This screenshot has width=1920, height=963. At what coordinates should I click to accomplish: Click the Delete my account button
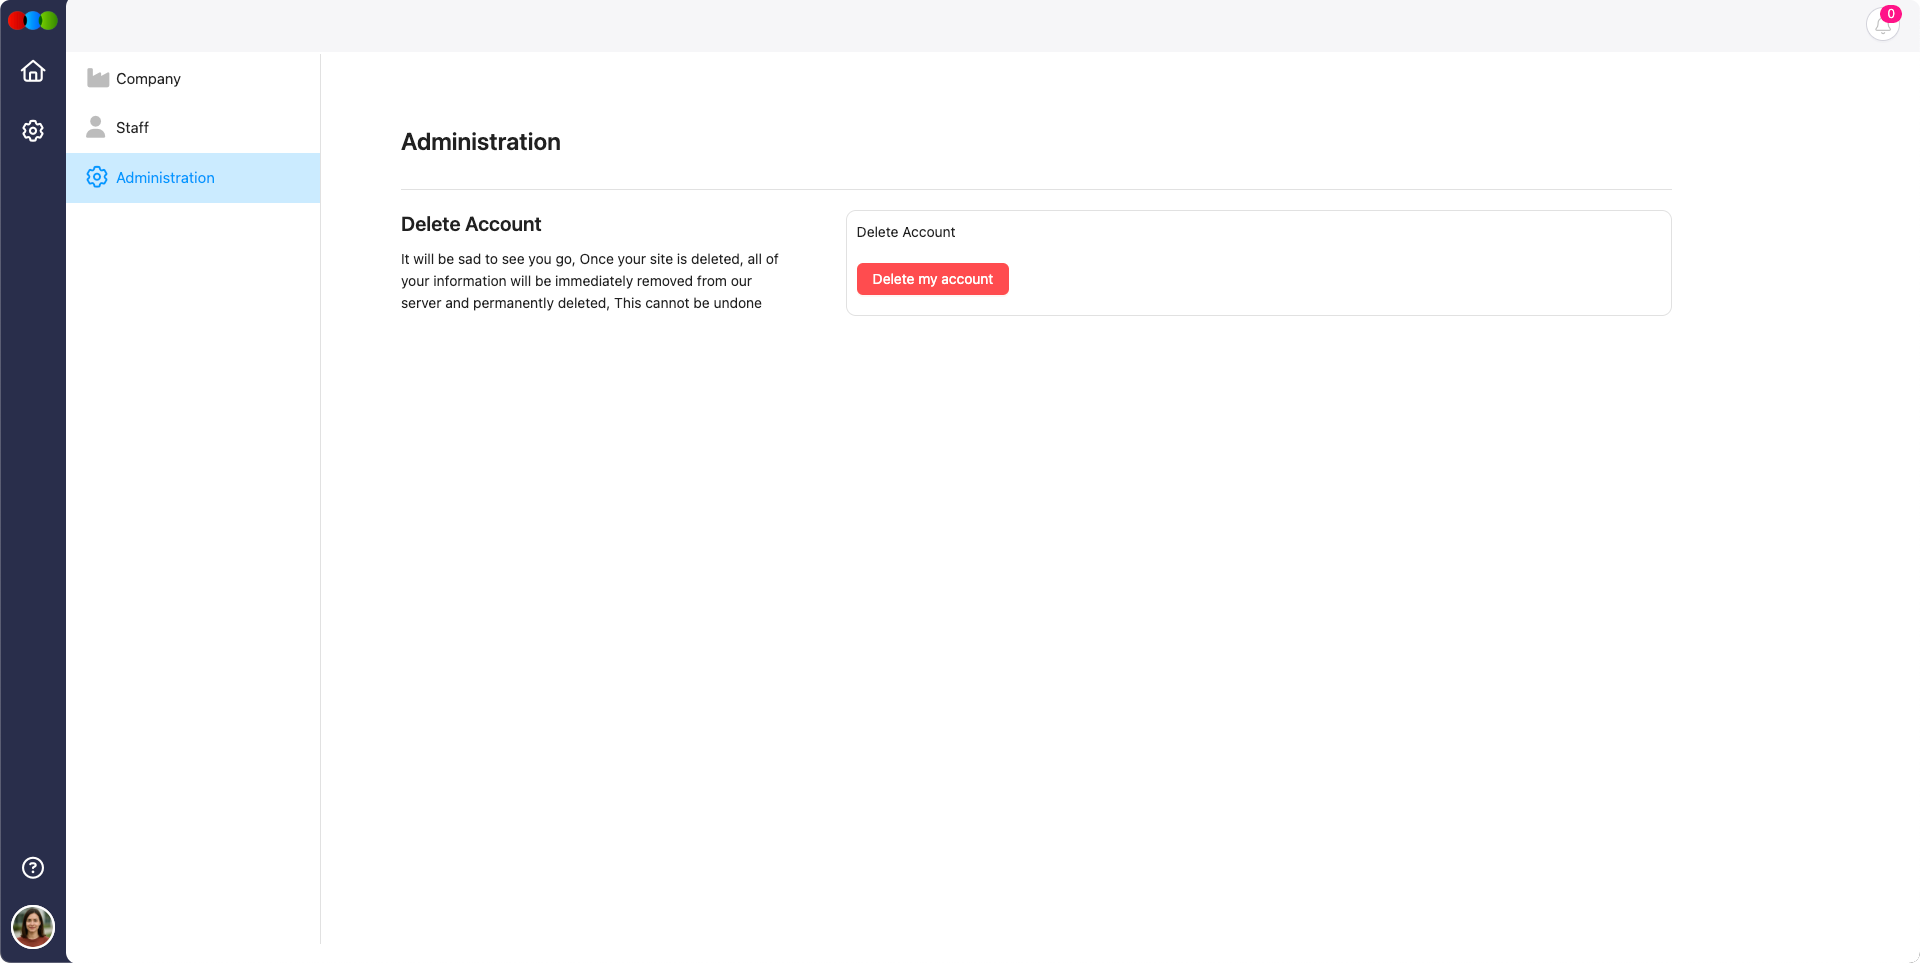click(932, 279)
